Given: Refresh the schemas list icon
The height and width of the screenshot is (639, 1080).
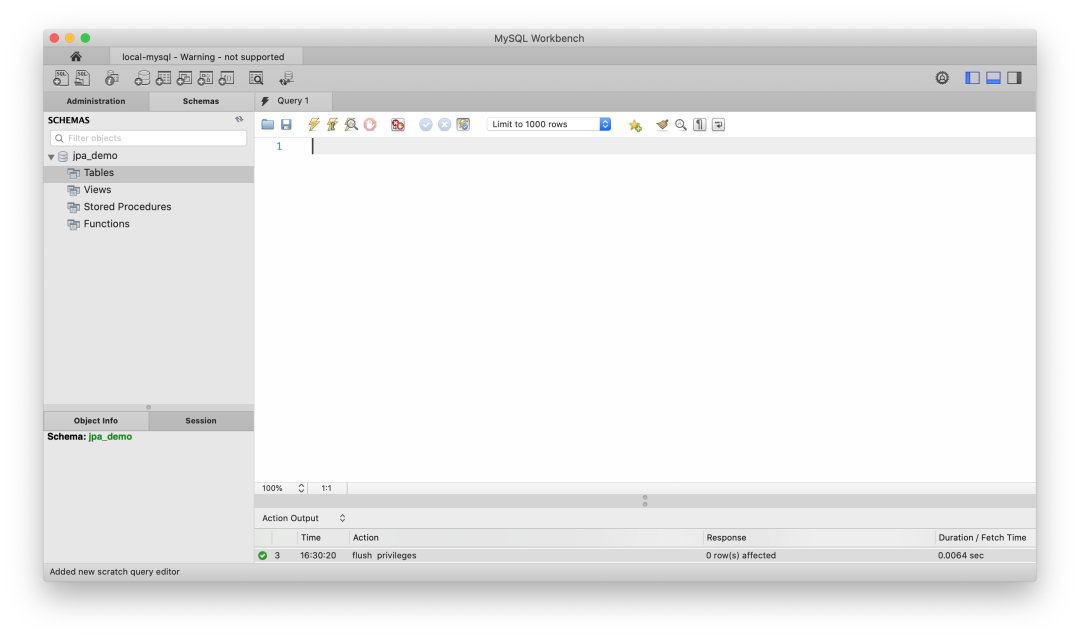Looking at the screenshot, I should point(239,119).
